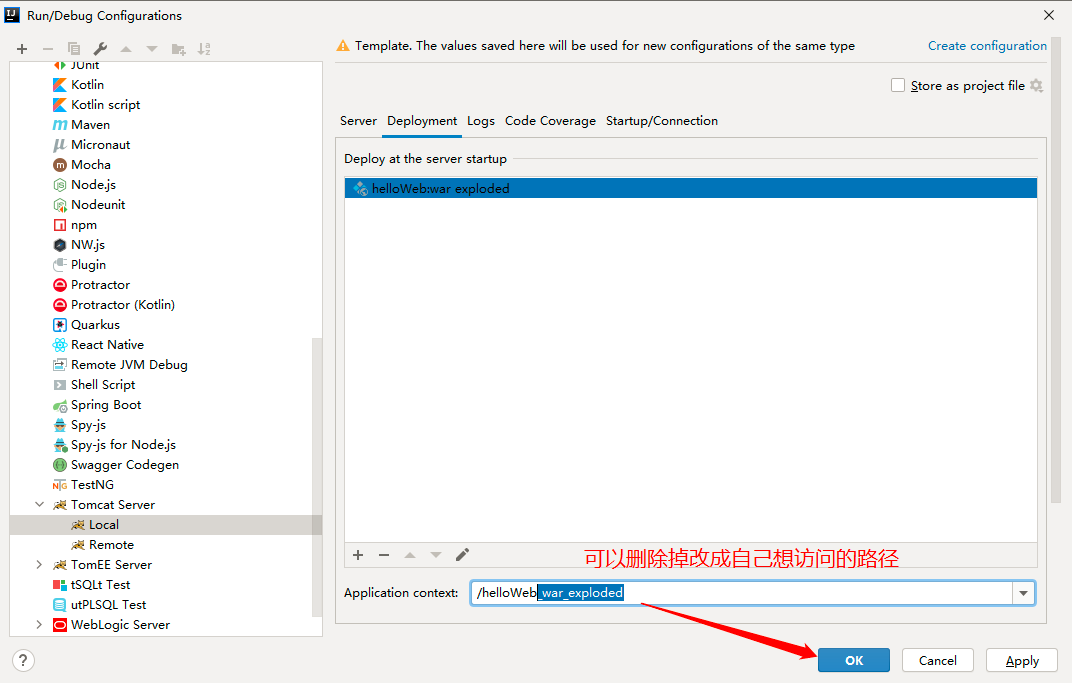The height and width of the screenshot is (683, 1072).
Task: Select Remote under Tomcat Server
Action: point(111,545)
